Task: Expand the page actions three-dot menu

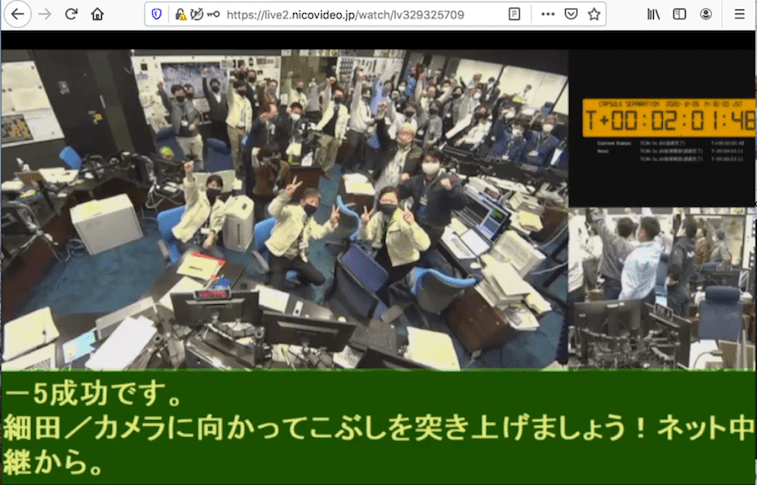Action: tap(548, 14)
